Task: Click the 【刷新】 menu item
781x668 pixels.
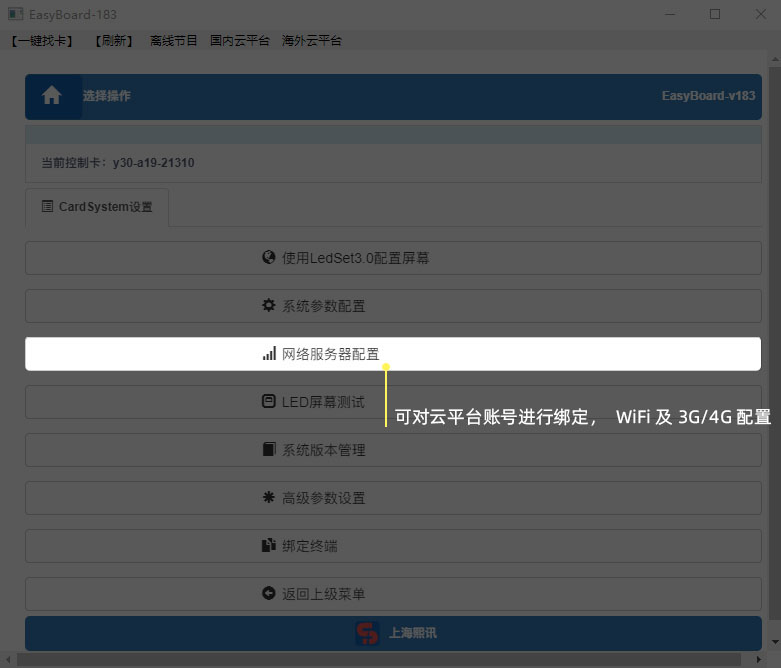Action: click(114, 41)
